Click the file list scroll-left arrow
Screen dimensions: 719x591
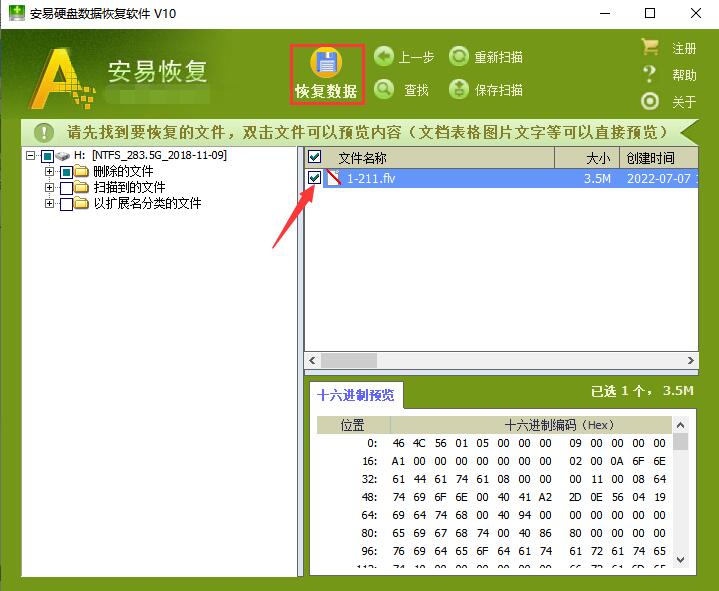(313, 360)
